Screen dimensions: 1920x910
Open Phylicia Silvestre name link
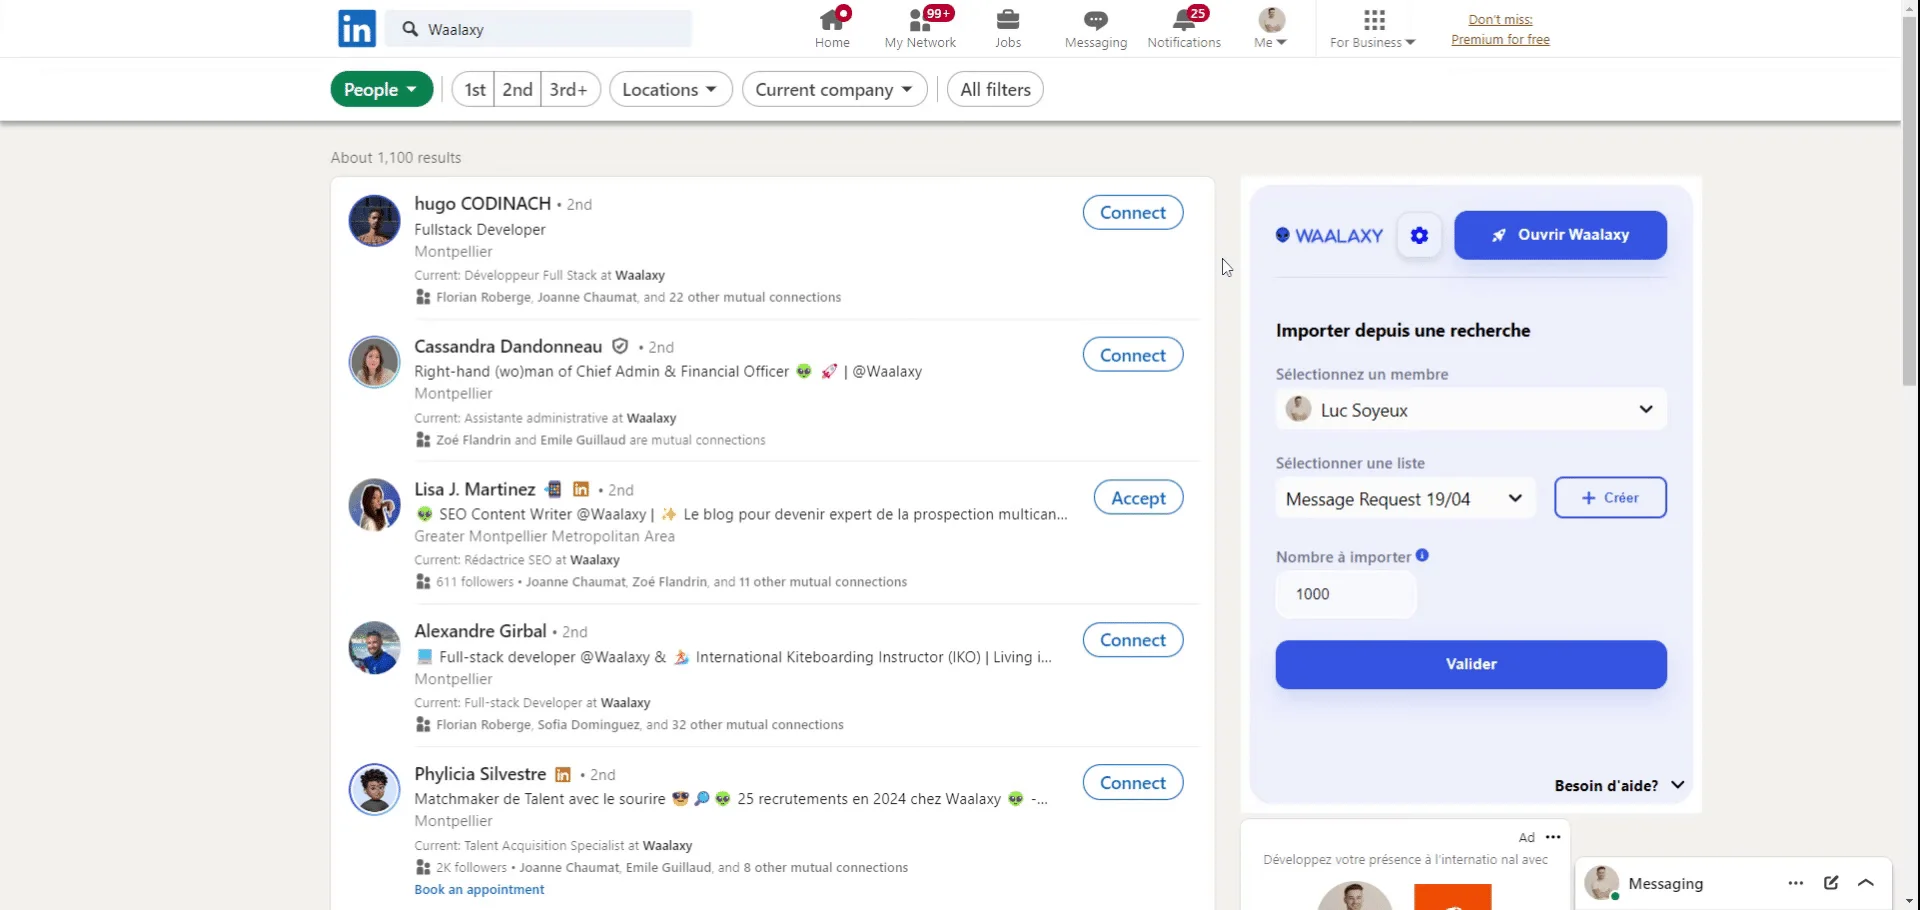pyautogui.click(x=480, y=774)
